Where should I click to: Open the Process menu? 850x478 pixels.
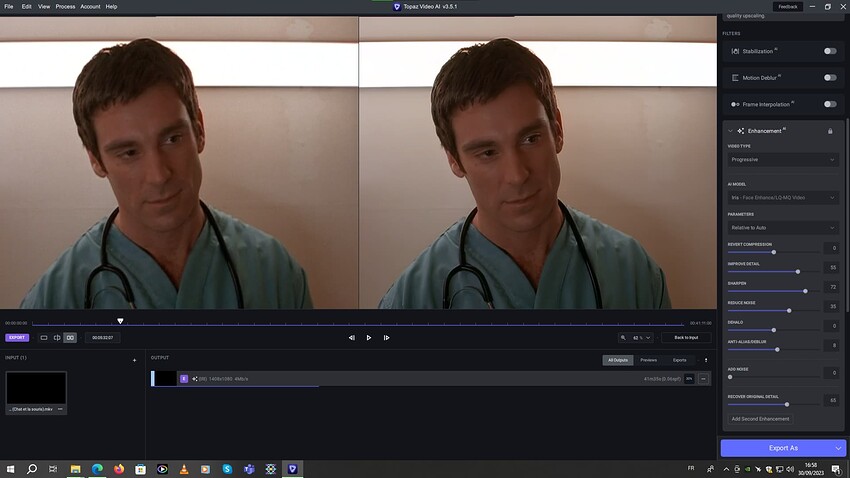click(x=65, y=7)
